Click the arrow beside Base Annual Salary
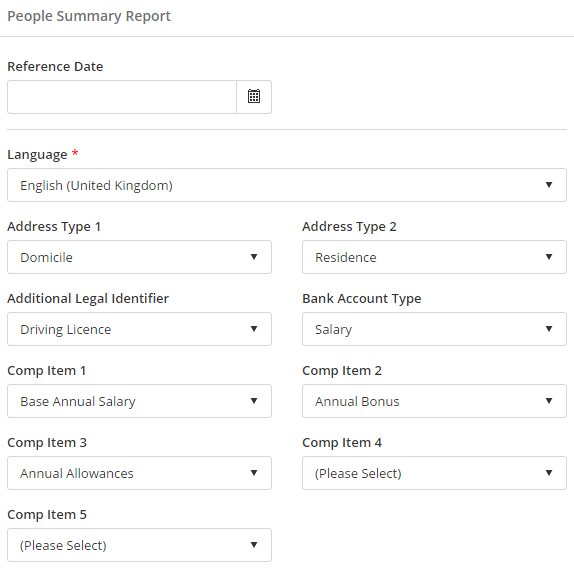574x570 pixels. tap(254, 401)
